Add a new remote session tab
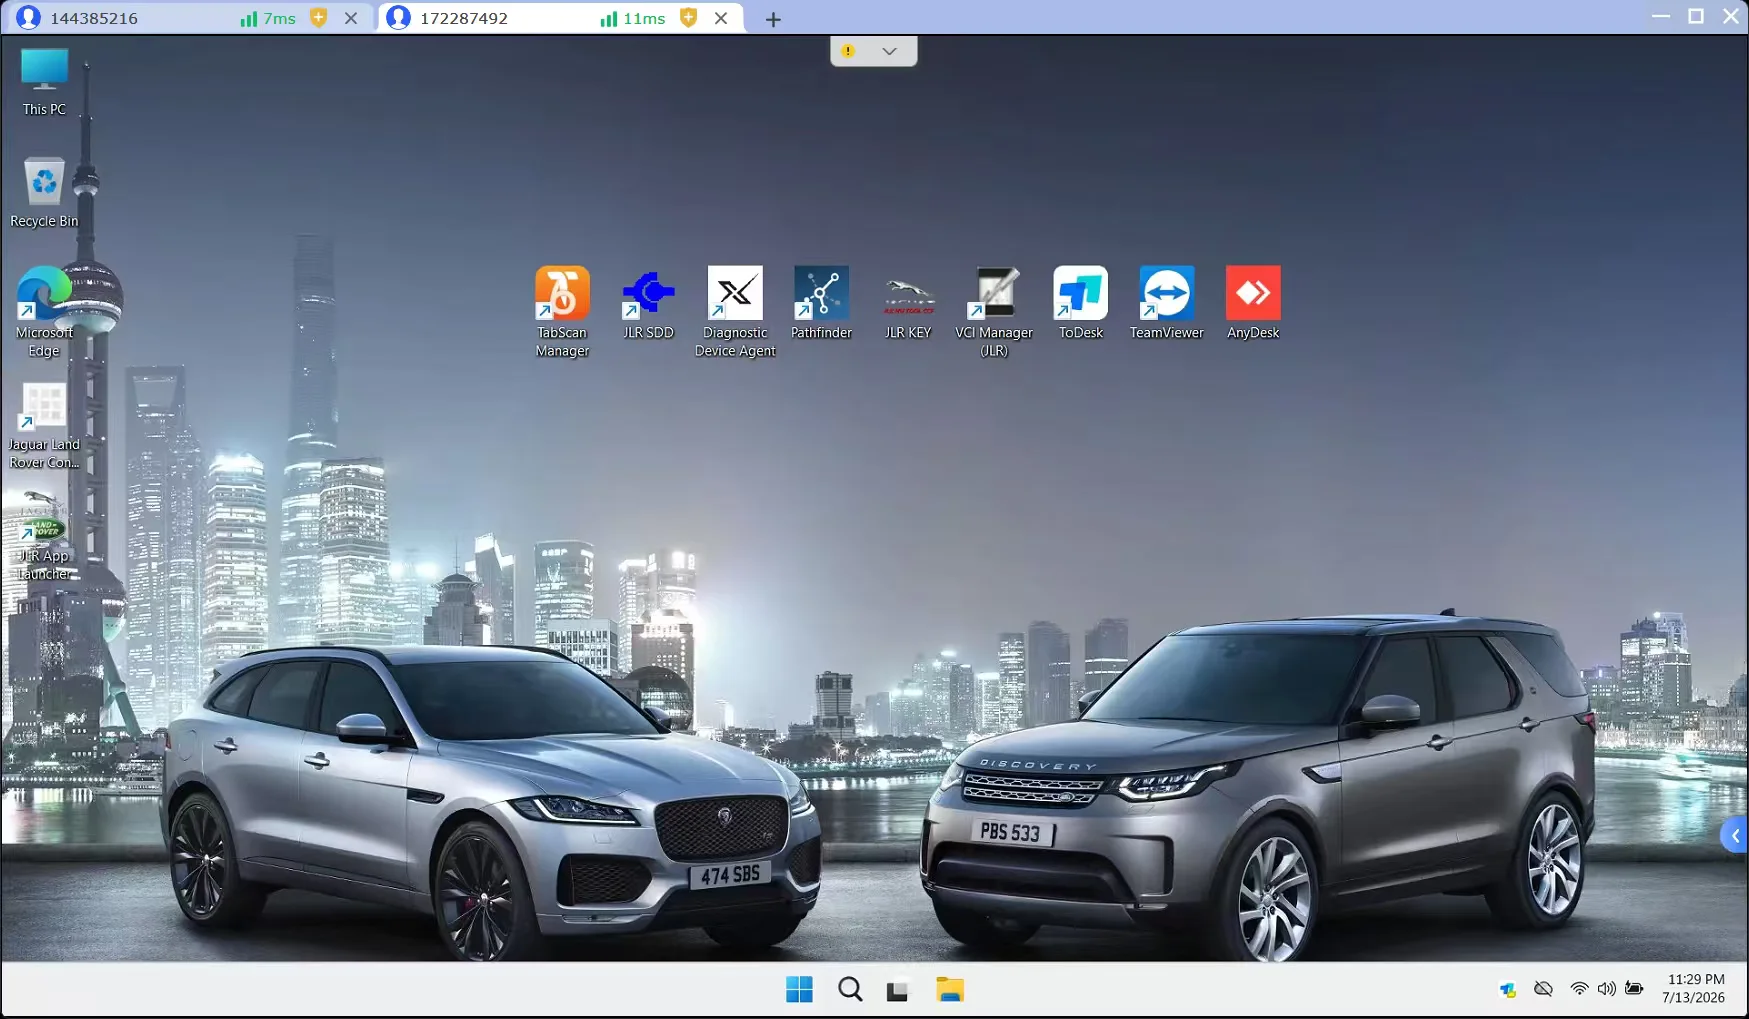Screen dimensions: 1749x1019 coord(773,19)
